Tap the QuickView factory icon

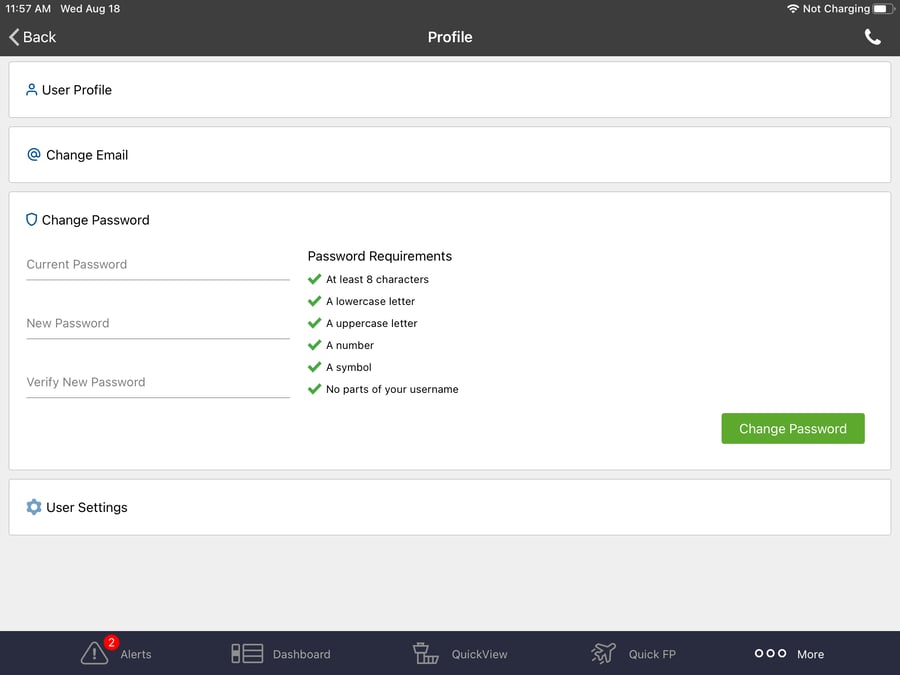425,652
